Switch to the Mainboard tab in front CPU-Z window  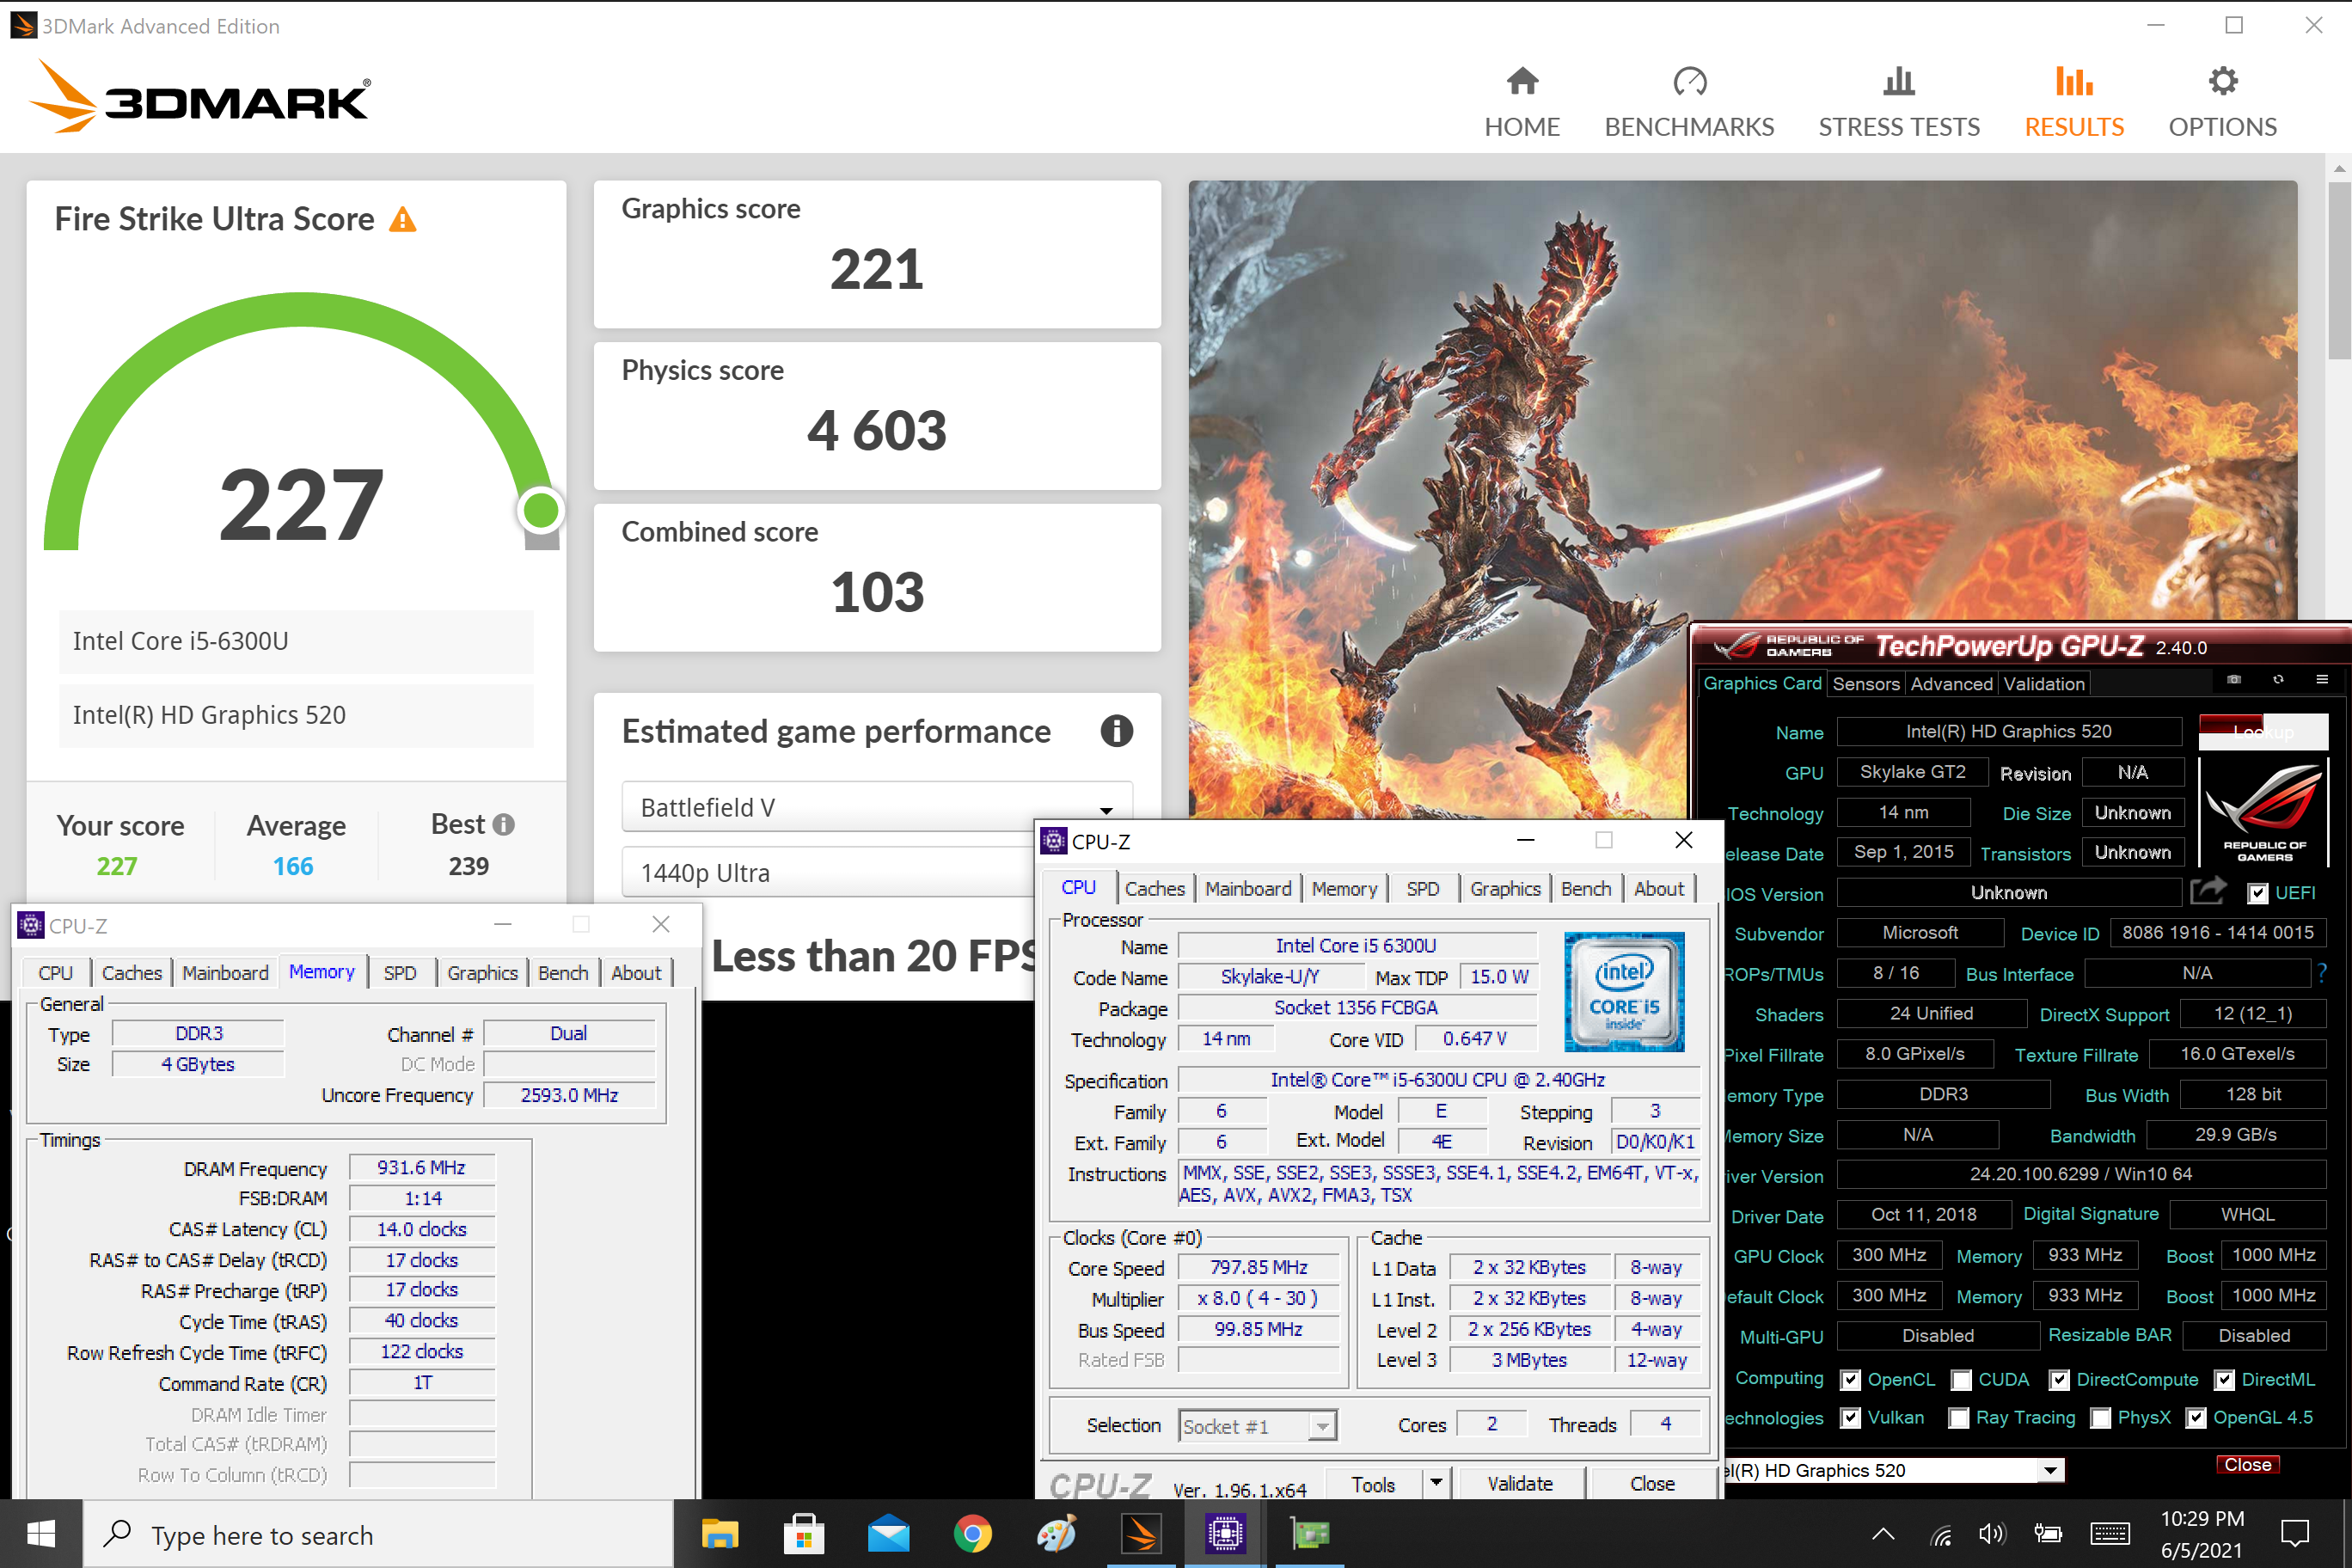1247,888
